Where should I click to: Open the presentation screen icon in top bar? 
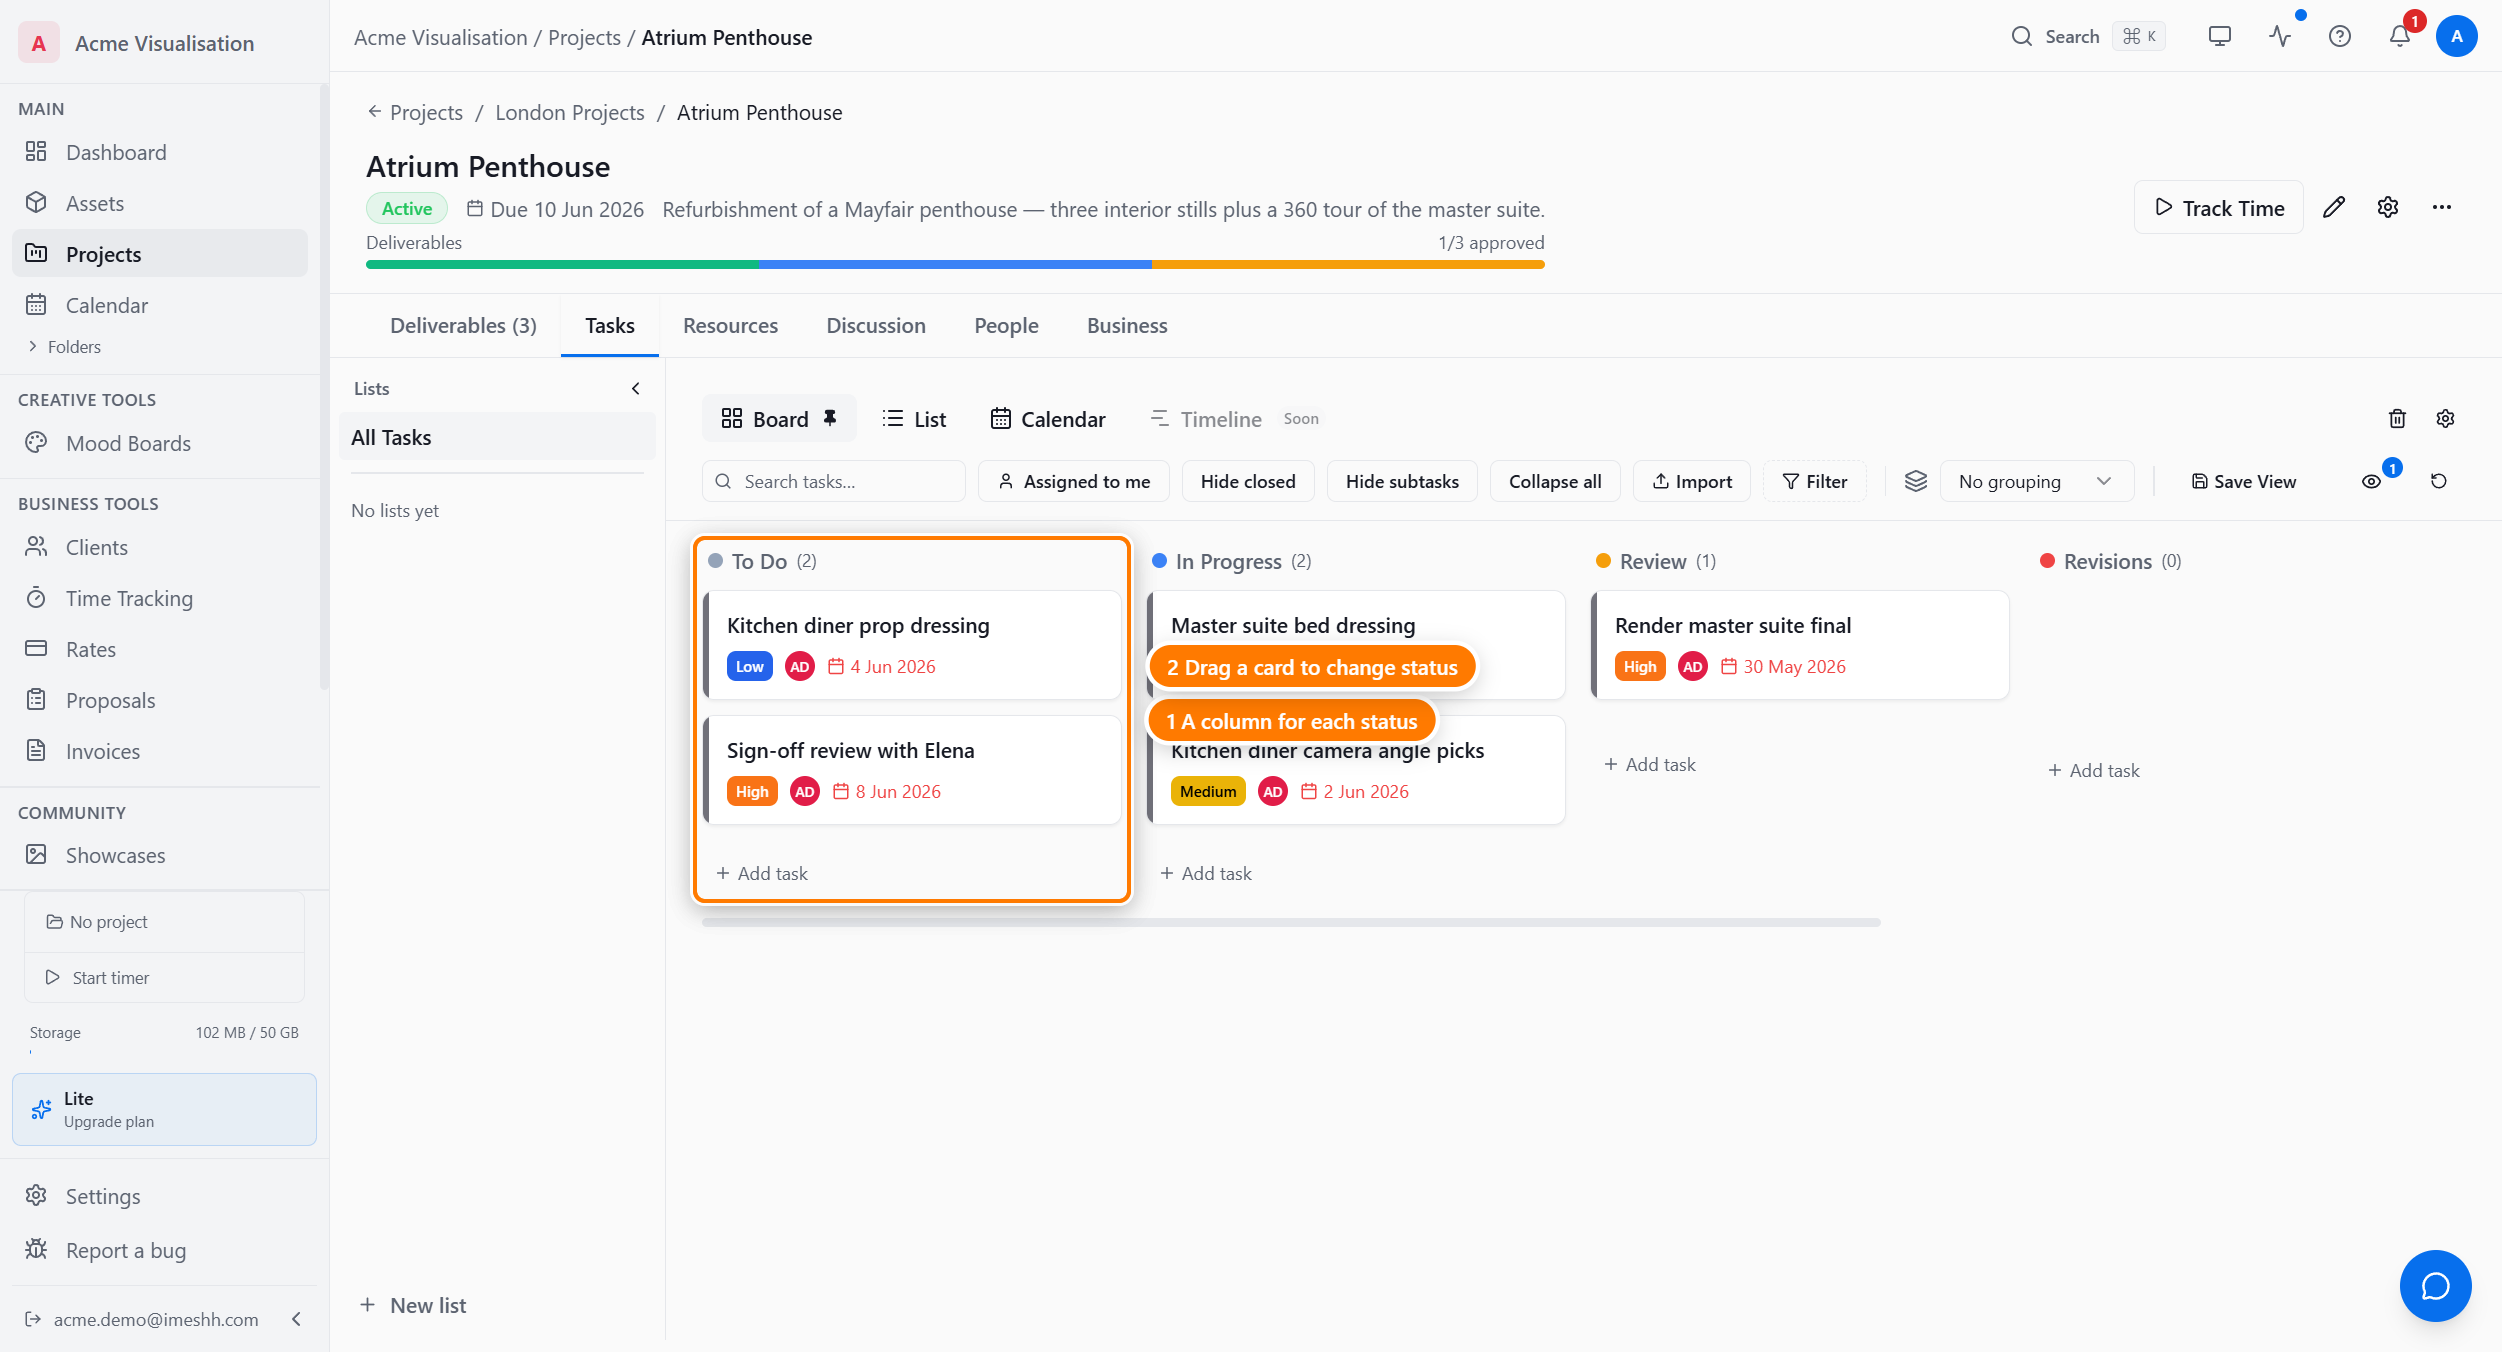pyautogui.click(x=2219, y=37)
